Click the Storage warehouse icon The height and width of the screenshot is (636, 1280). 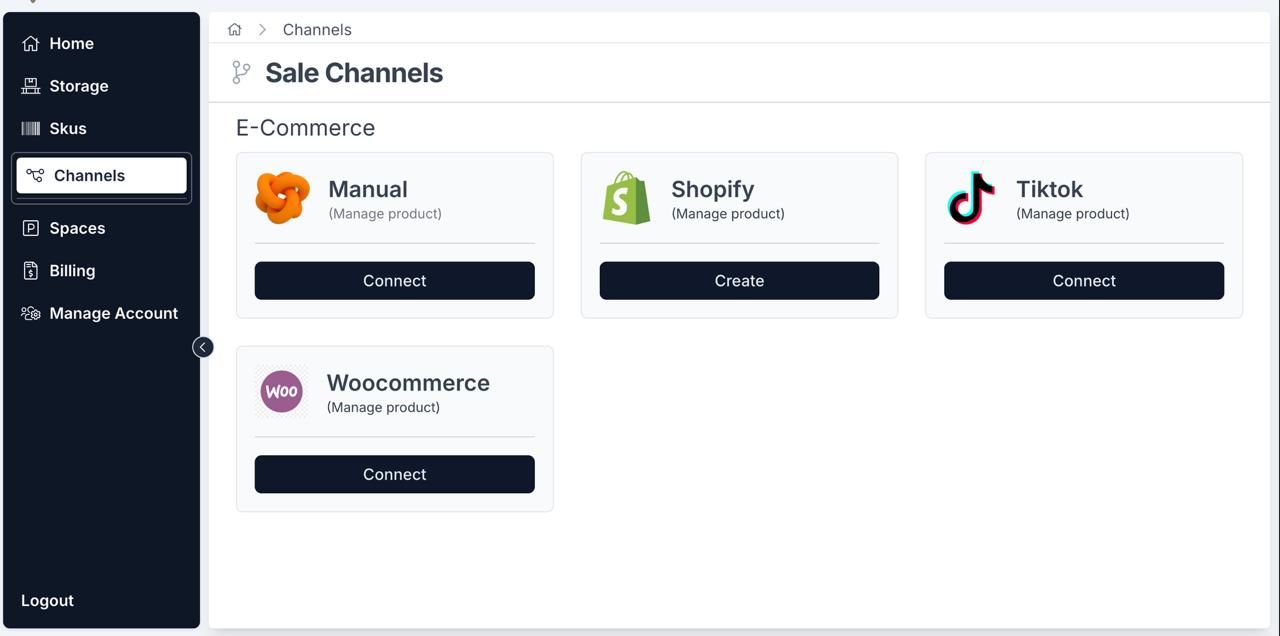pyautogui.click(x=31, y=86)
